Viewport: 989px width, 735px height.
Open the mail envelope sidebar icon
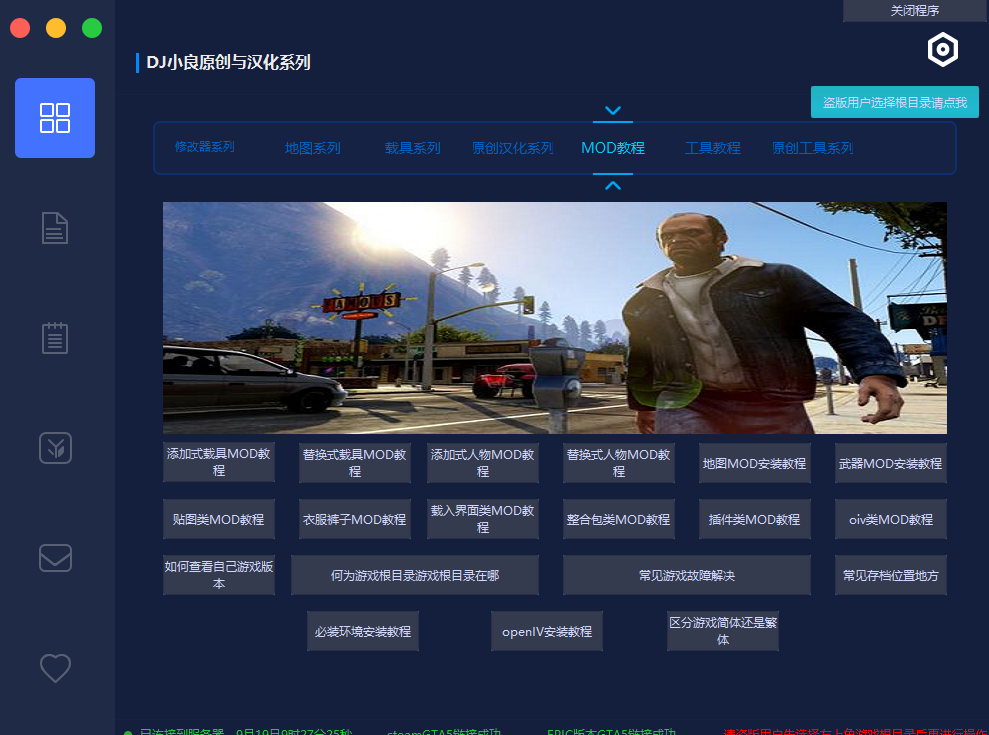(x=55, y=557)
